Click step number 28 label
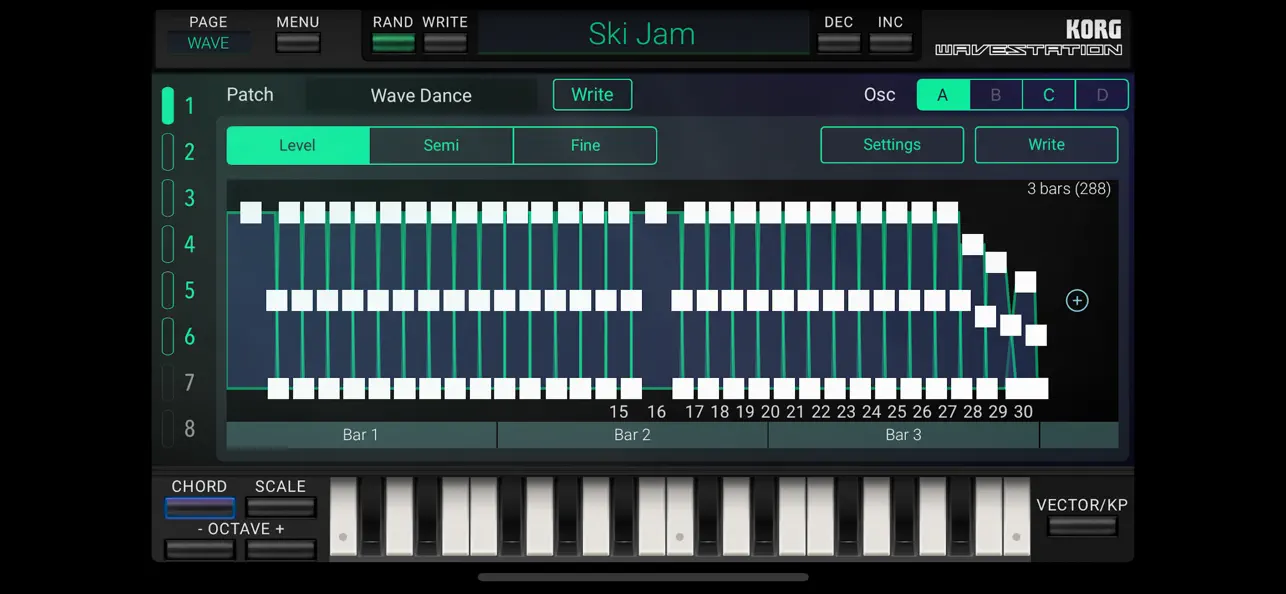The height and width of the screenshot is (594, 1286). point(973,412)
